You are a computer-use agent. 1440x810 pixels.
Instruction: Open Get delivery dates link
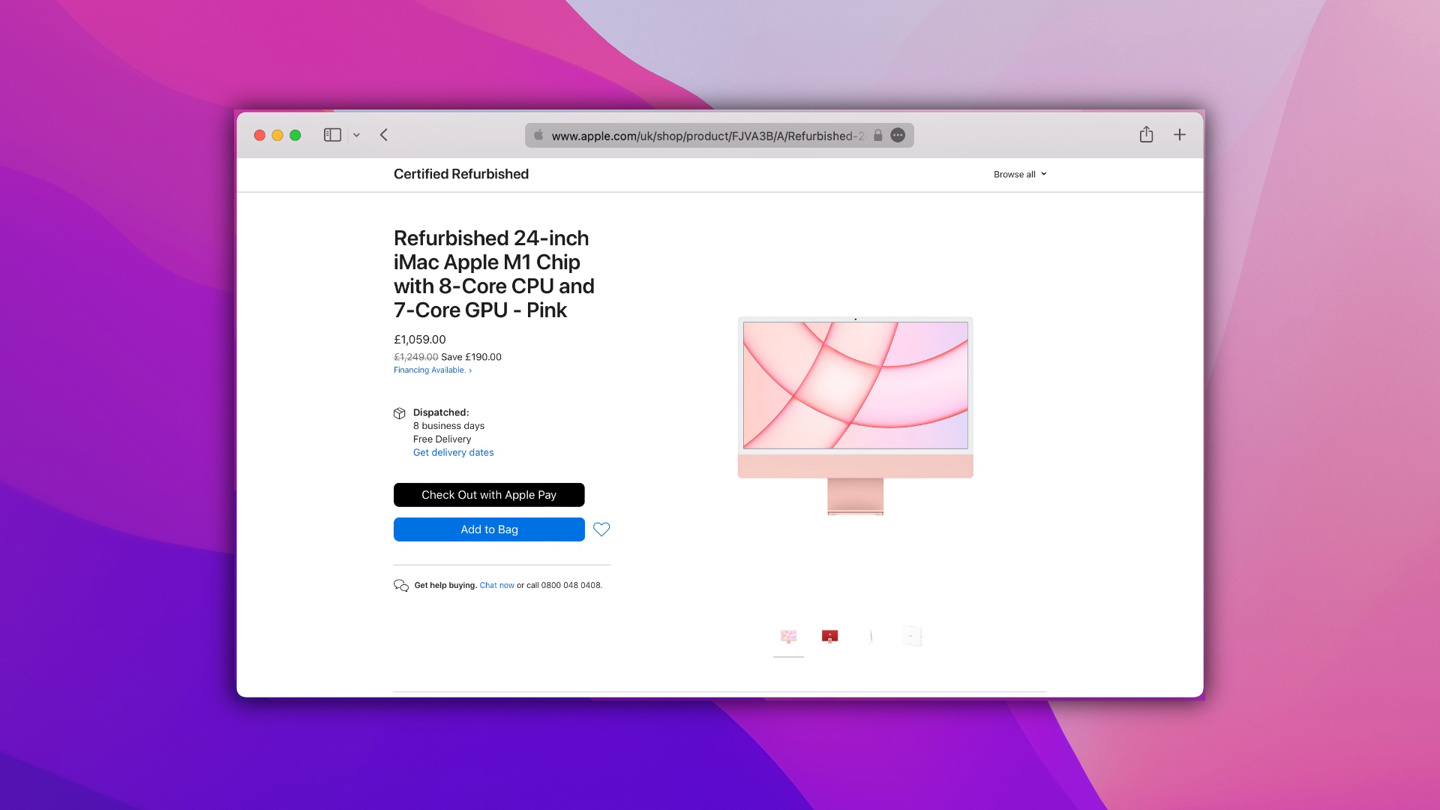(x=453, y=452)
